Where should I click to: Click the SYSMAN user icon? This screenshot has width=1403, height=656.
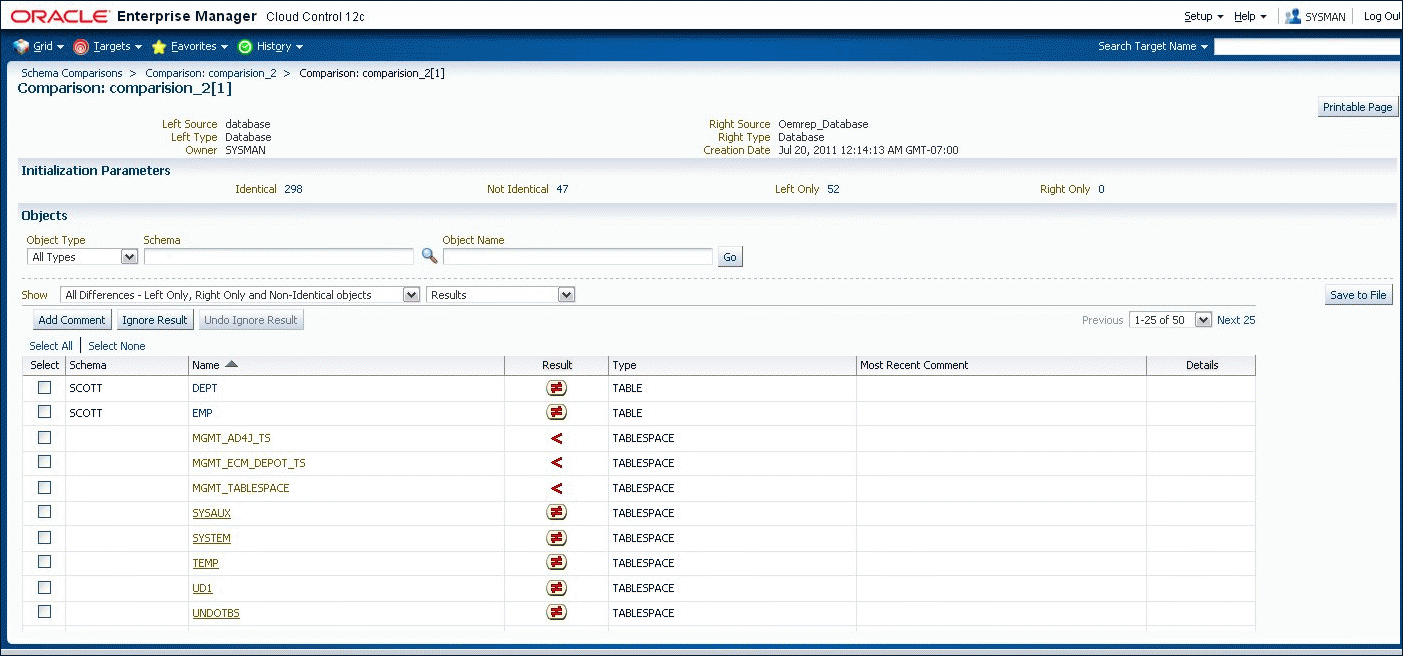1293,16
